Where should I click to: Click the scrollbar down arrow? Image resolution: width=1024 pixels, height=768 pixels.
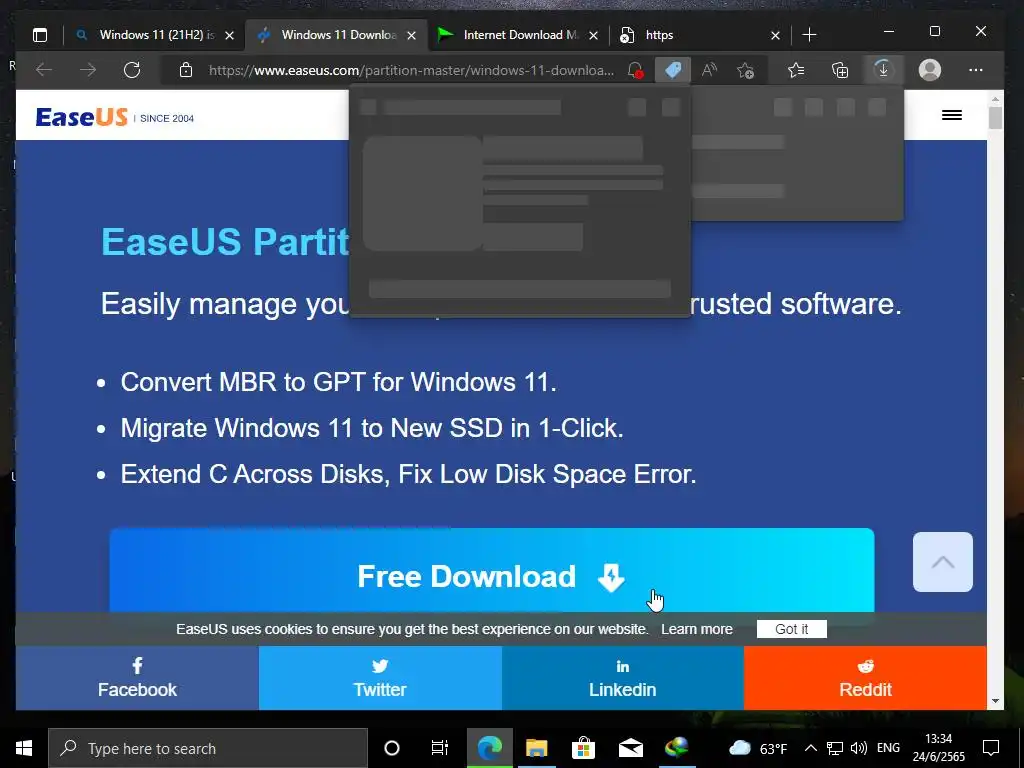[x=995, y=701]
